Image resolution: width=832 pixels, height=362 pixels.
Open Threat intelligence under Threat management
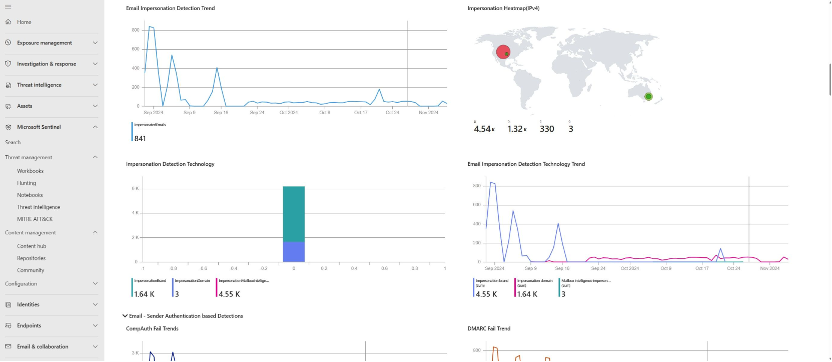click(38, 207)
